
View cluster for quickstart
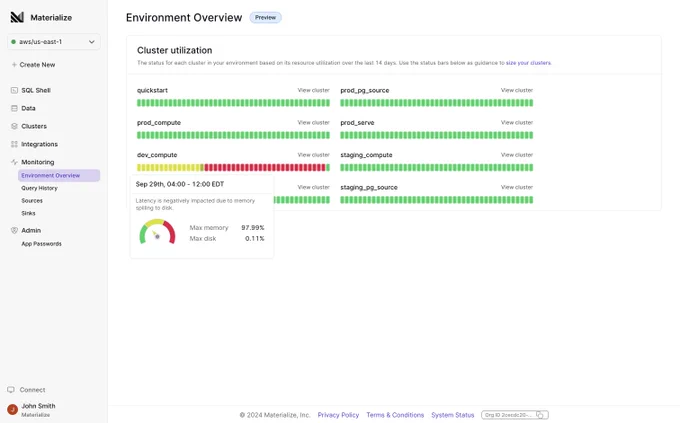pyautogui.click(x=314, y=90)
